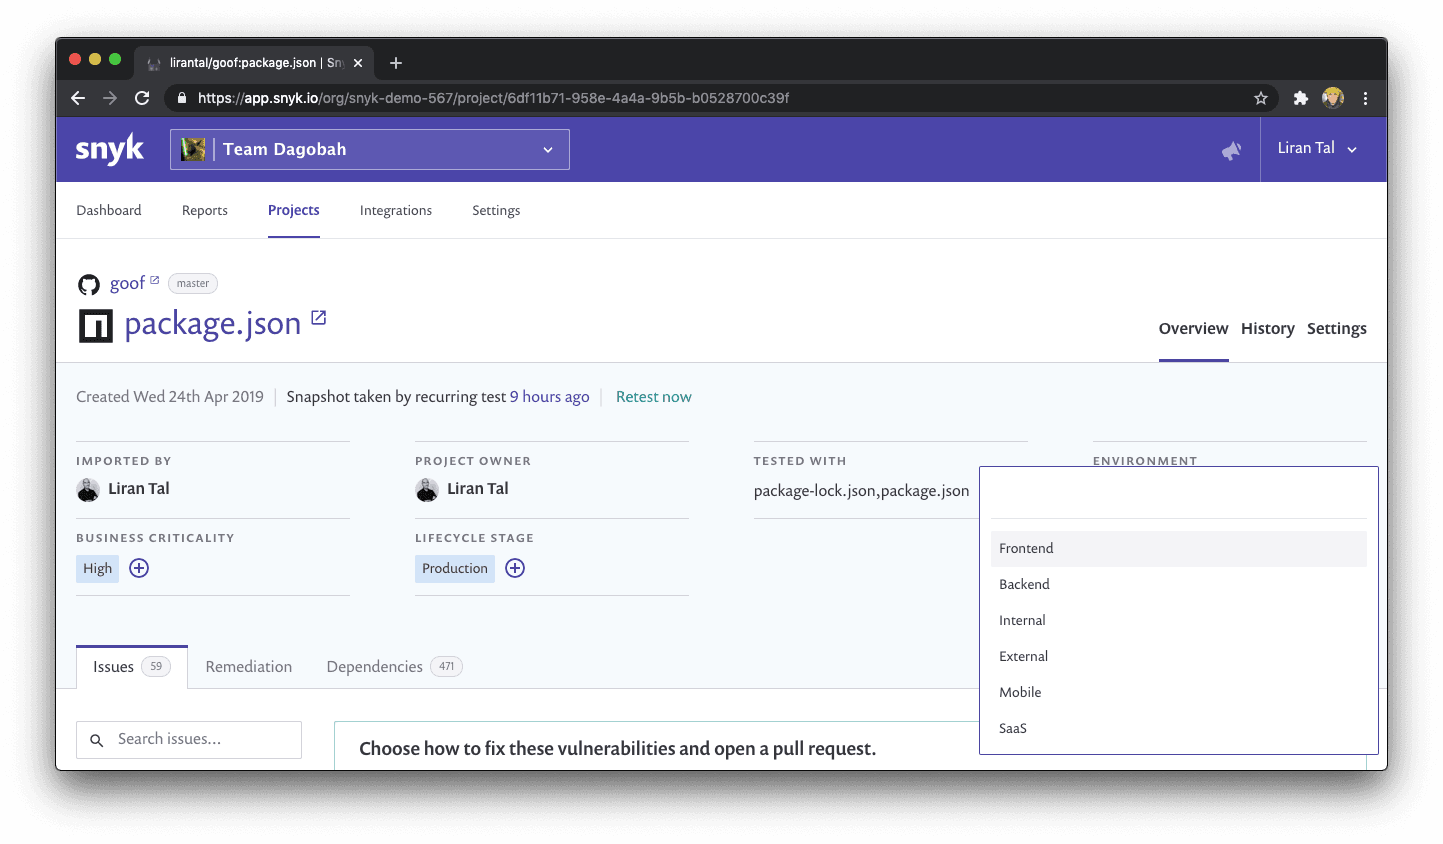Click the npm icon beside package.json
1443x844 pixels.
click(96, 326)
